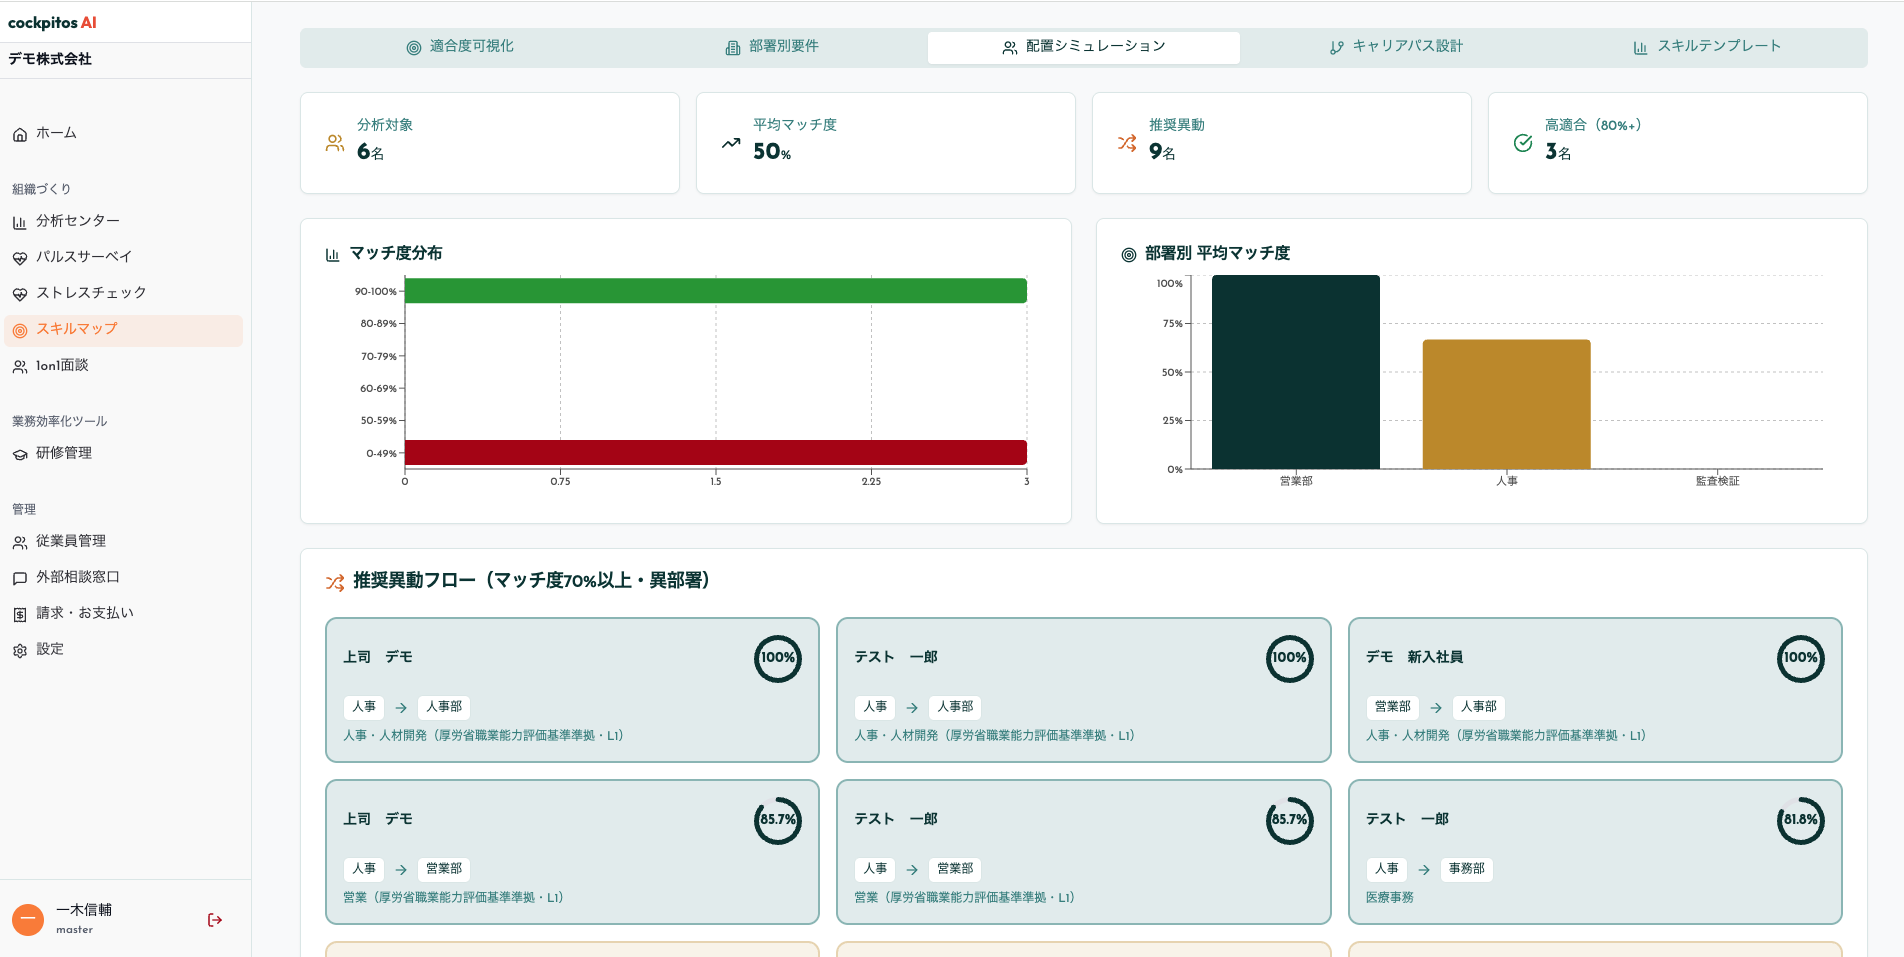Click the 外部相談窓口 chat bubble icon
Viewport: 1904px width, 957px height.
pyautogui.click(x=20, y=578)
